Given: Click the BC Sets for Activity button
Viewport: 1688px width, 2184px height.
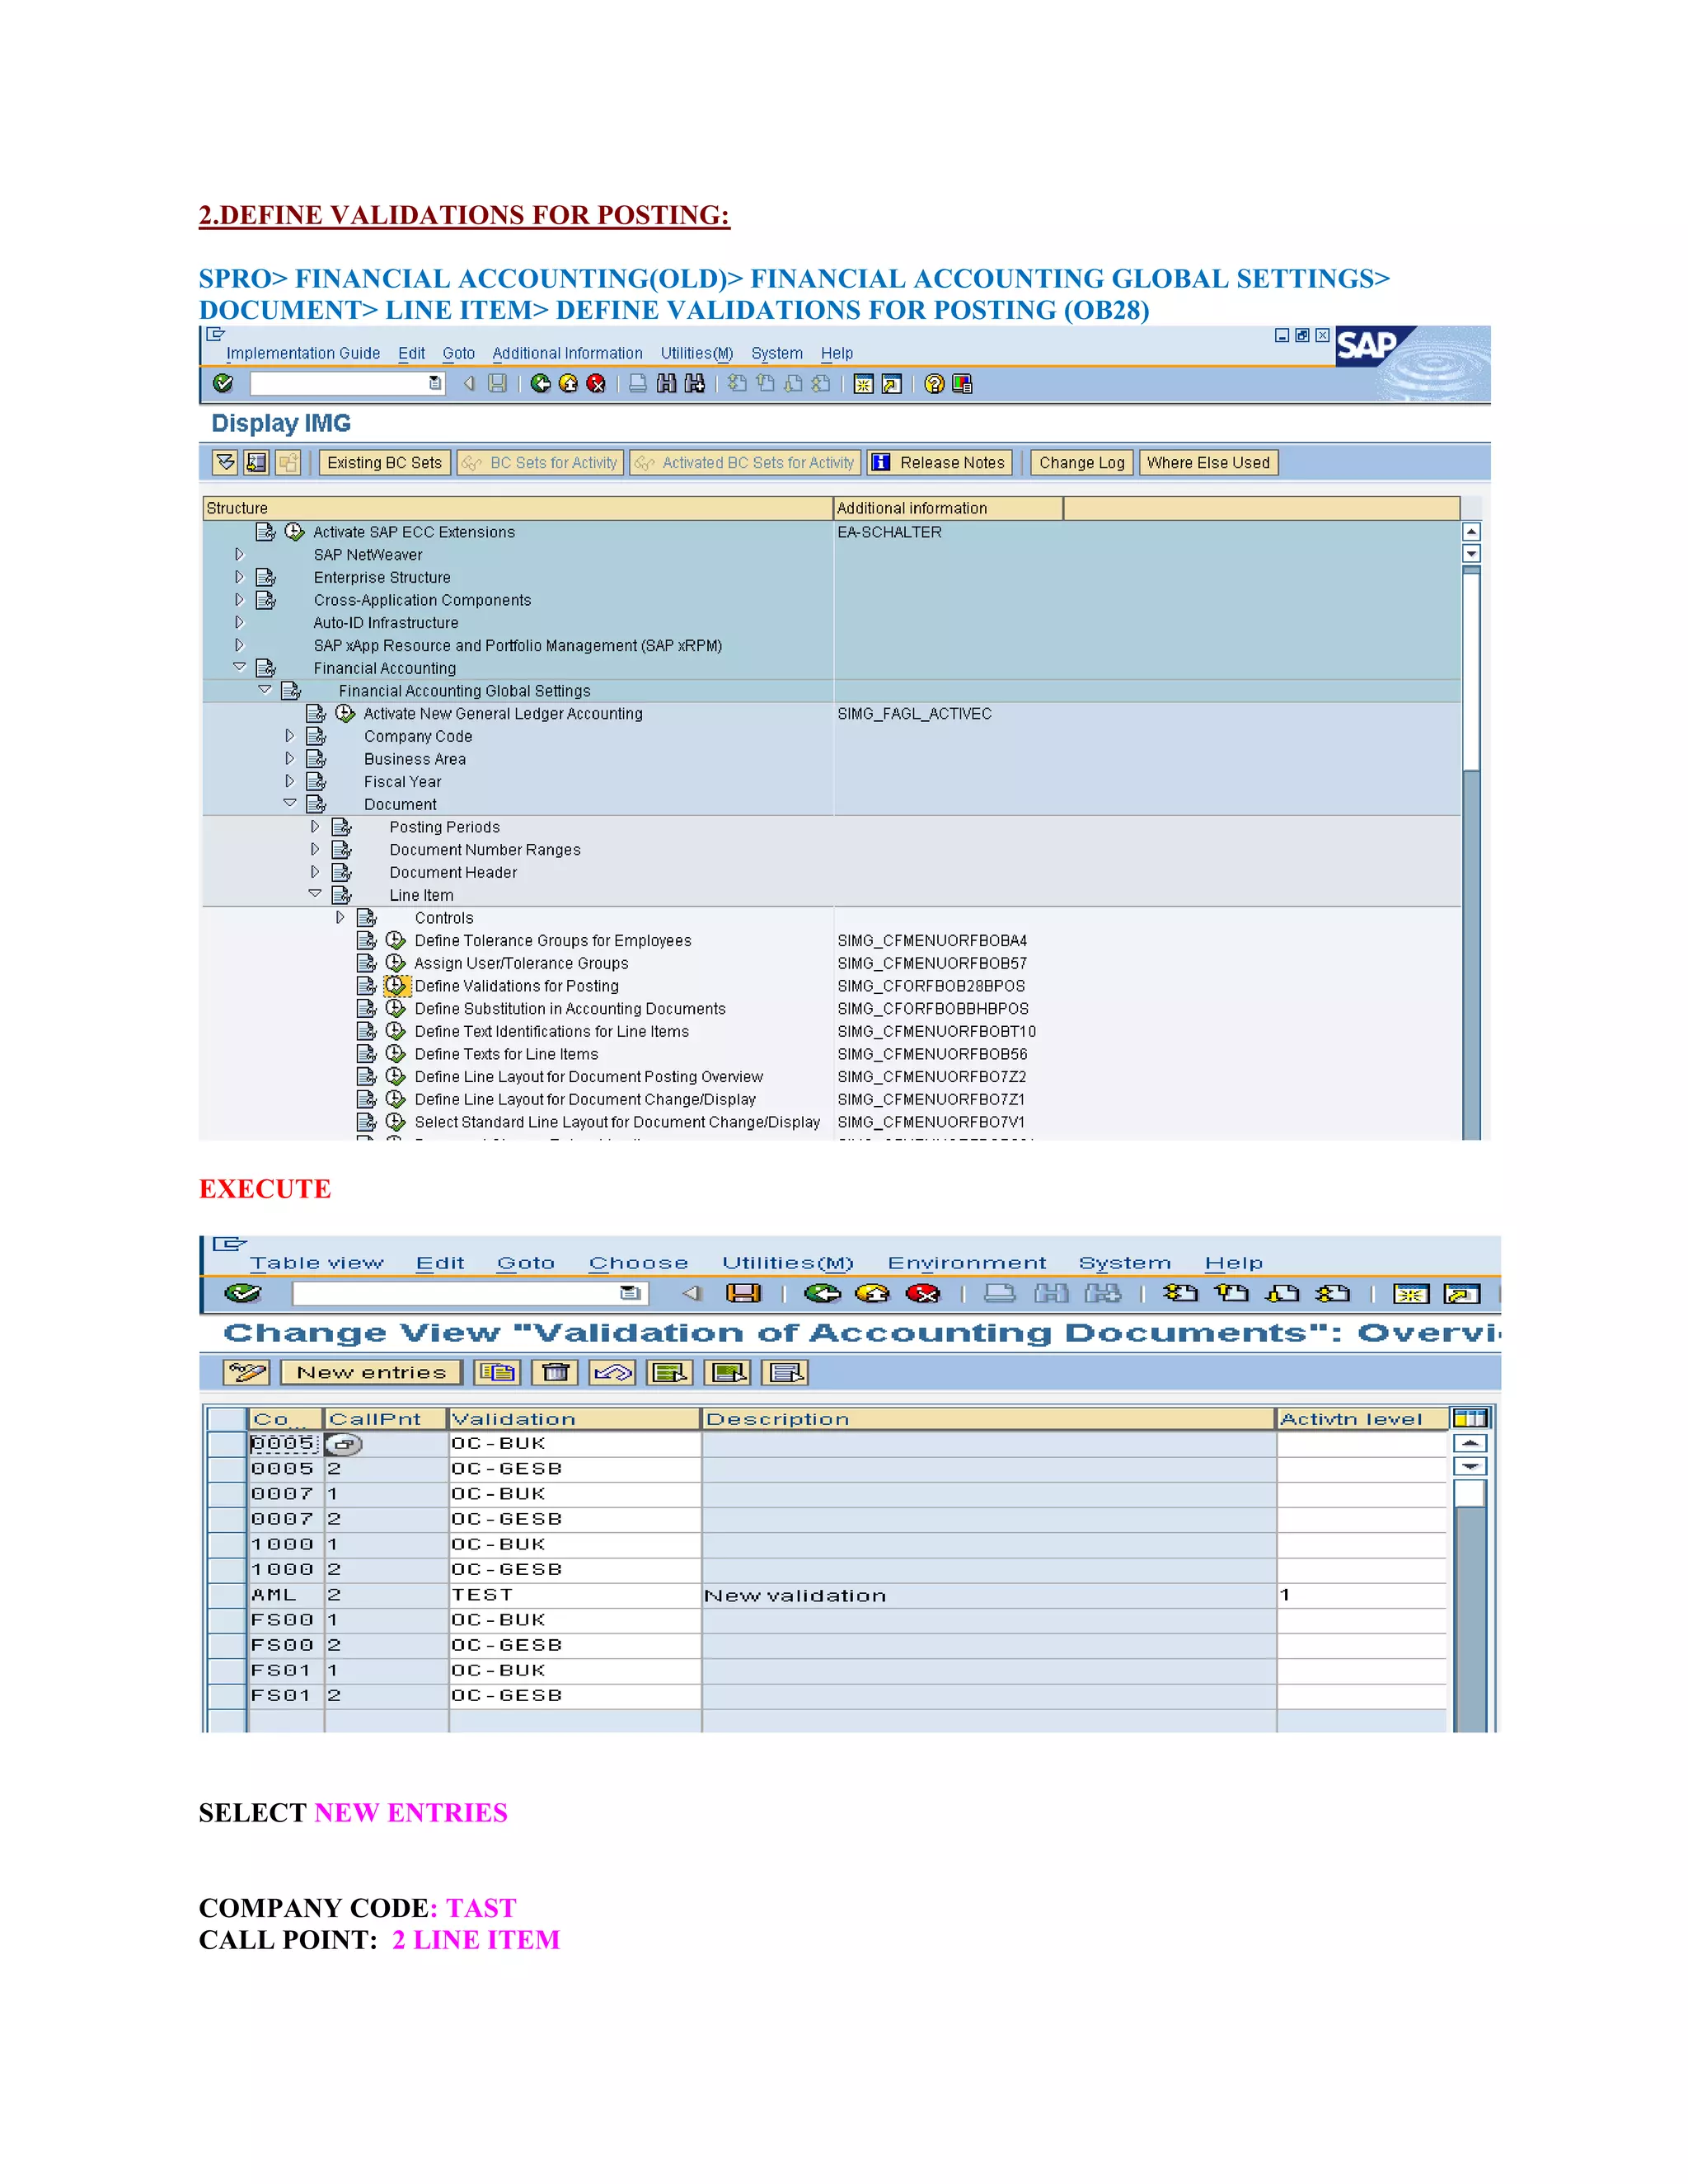Looking at the screenshot, I should (541, 462).
